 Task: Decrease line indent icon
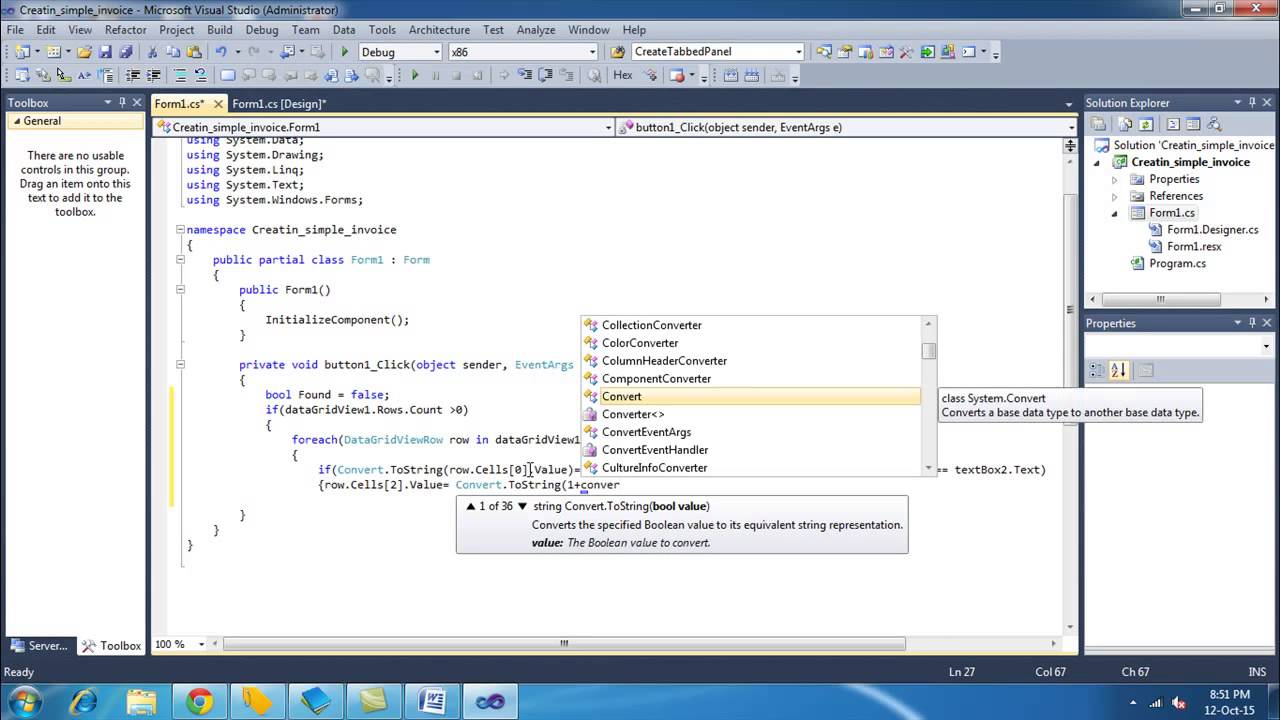(132, 75)
